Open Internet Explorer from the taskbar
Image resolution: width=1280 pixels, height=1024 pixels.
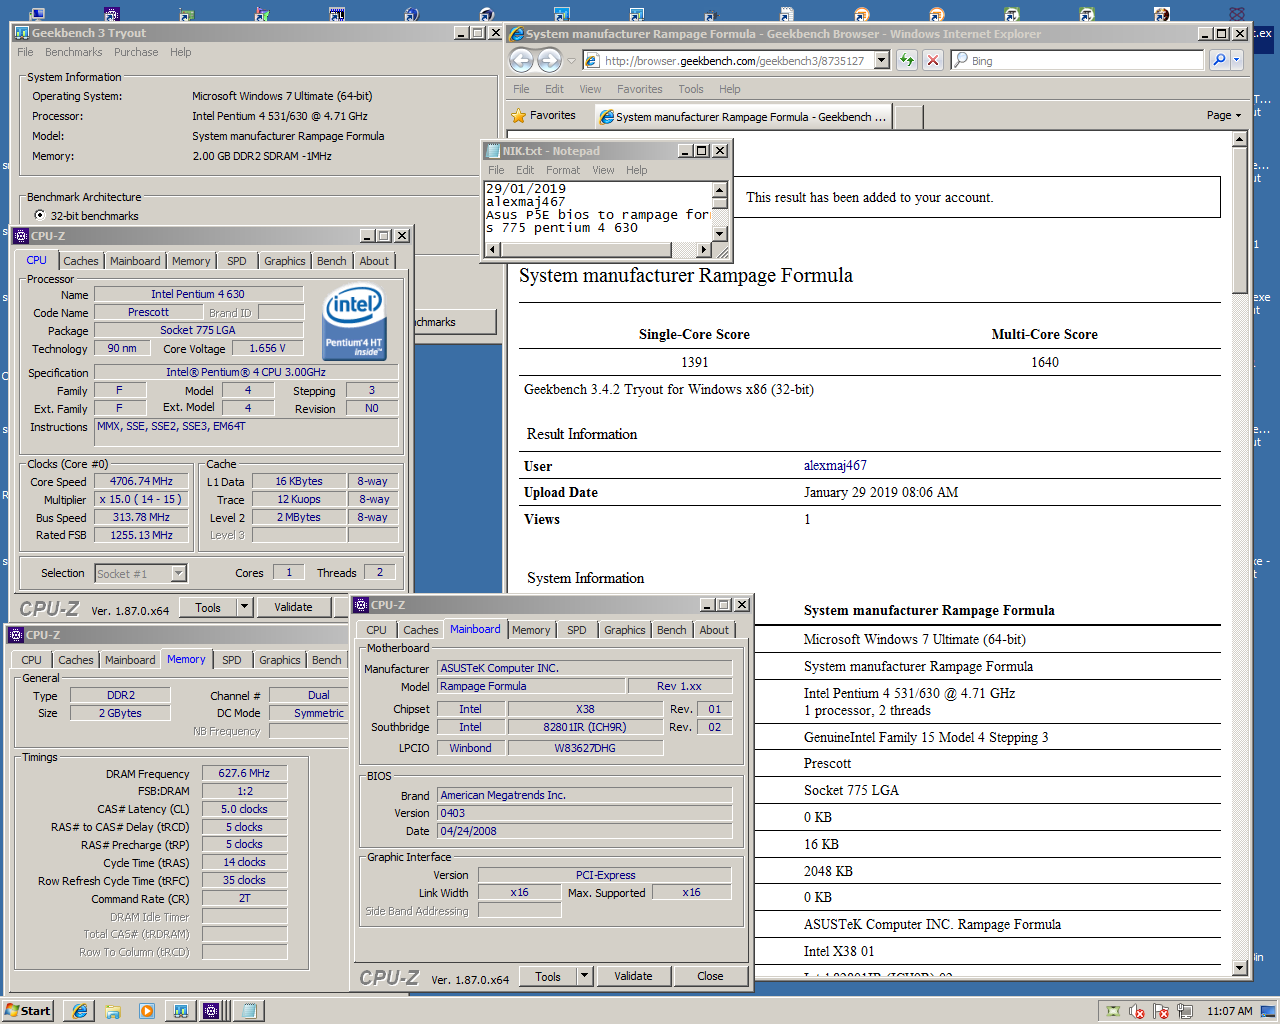click(x=79, y=1011)
